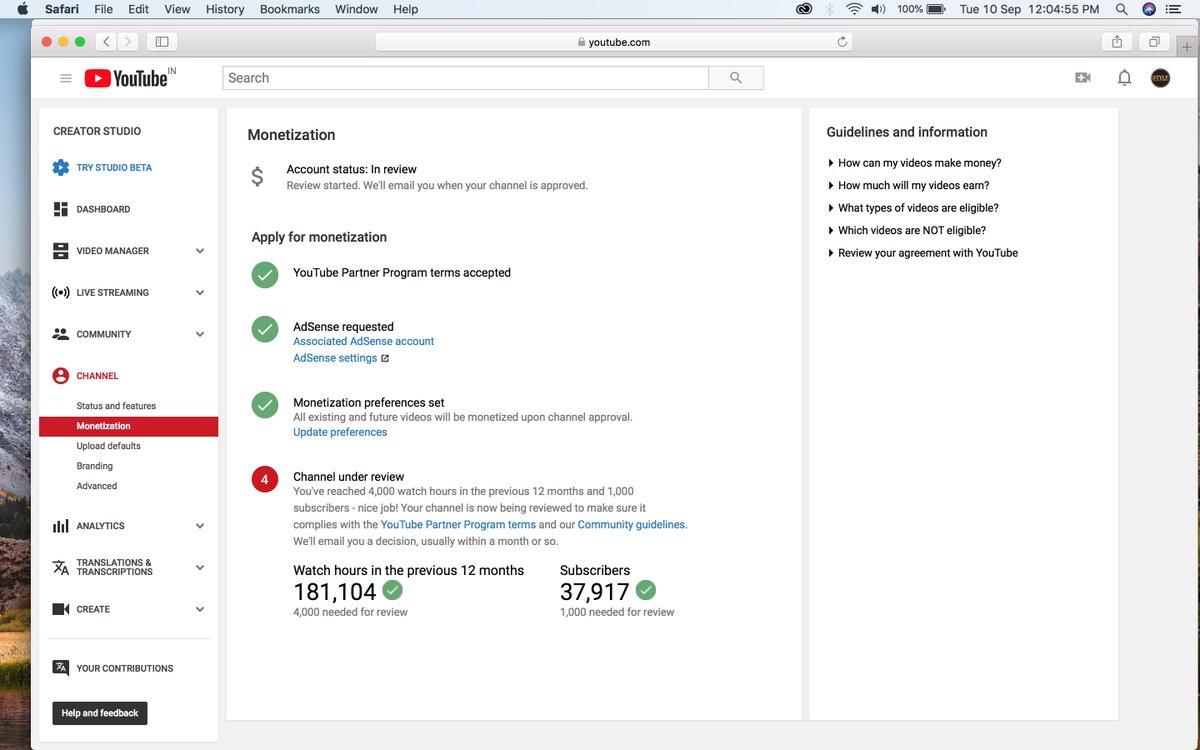Click the Safari address bar
The width and height of the screenshot is (1200, 750).
615,42
